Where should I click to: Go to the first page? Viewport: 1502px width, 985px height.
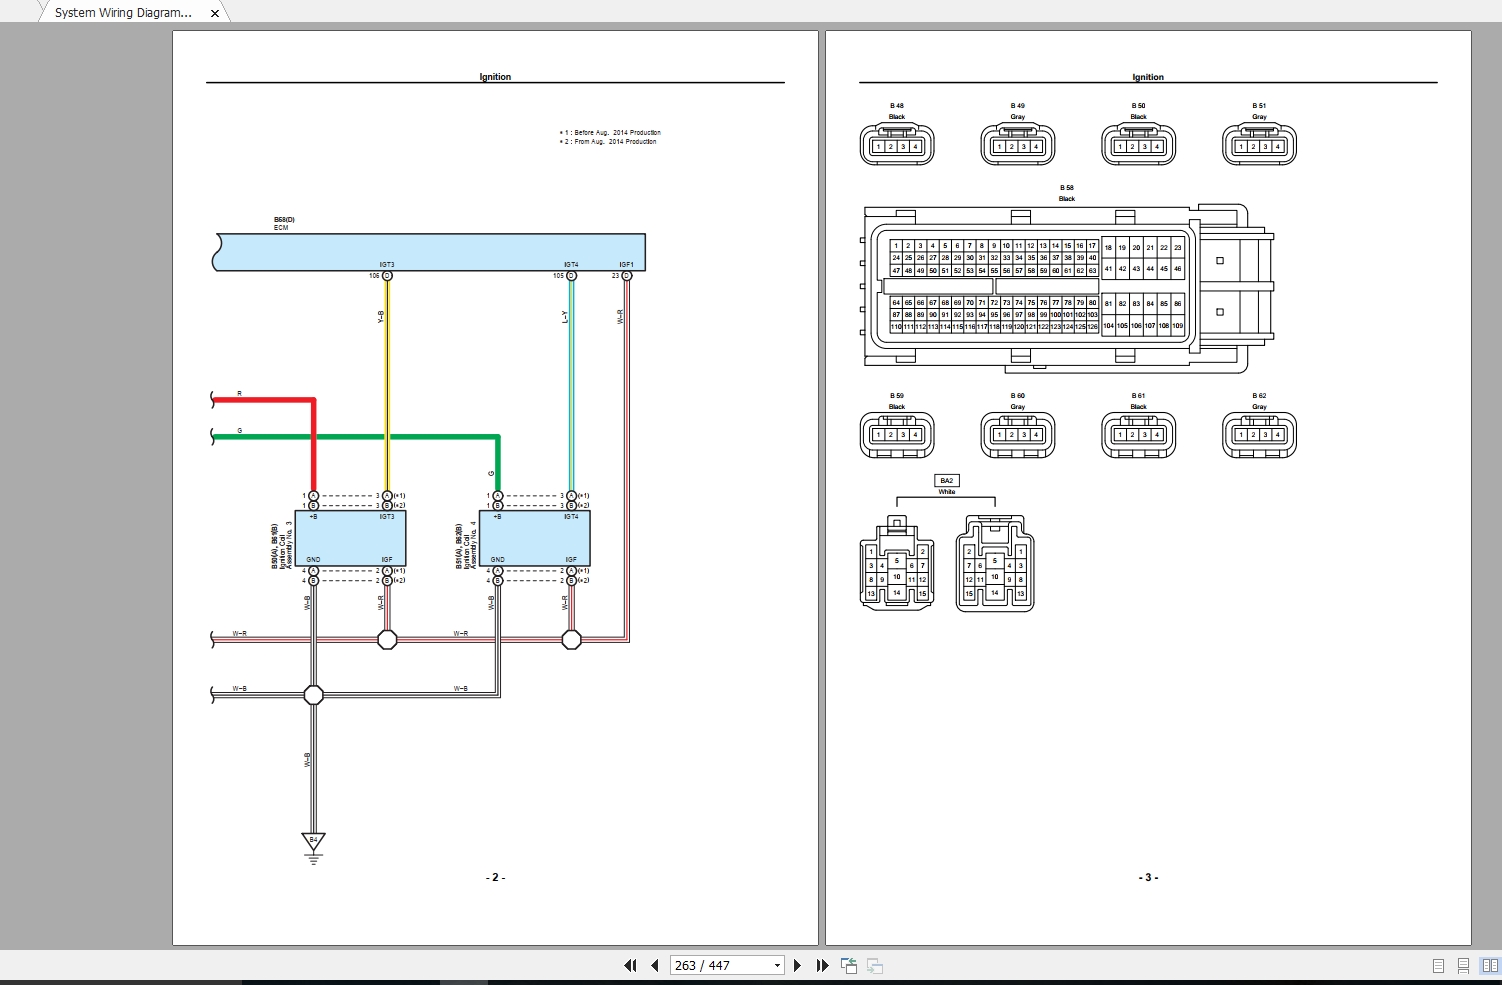click(630, 965)
